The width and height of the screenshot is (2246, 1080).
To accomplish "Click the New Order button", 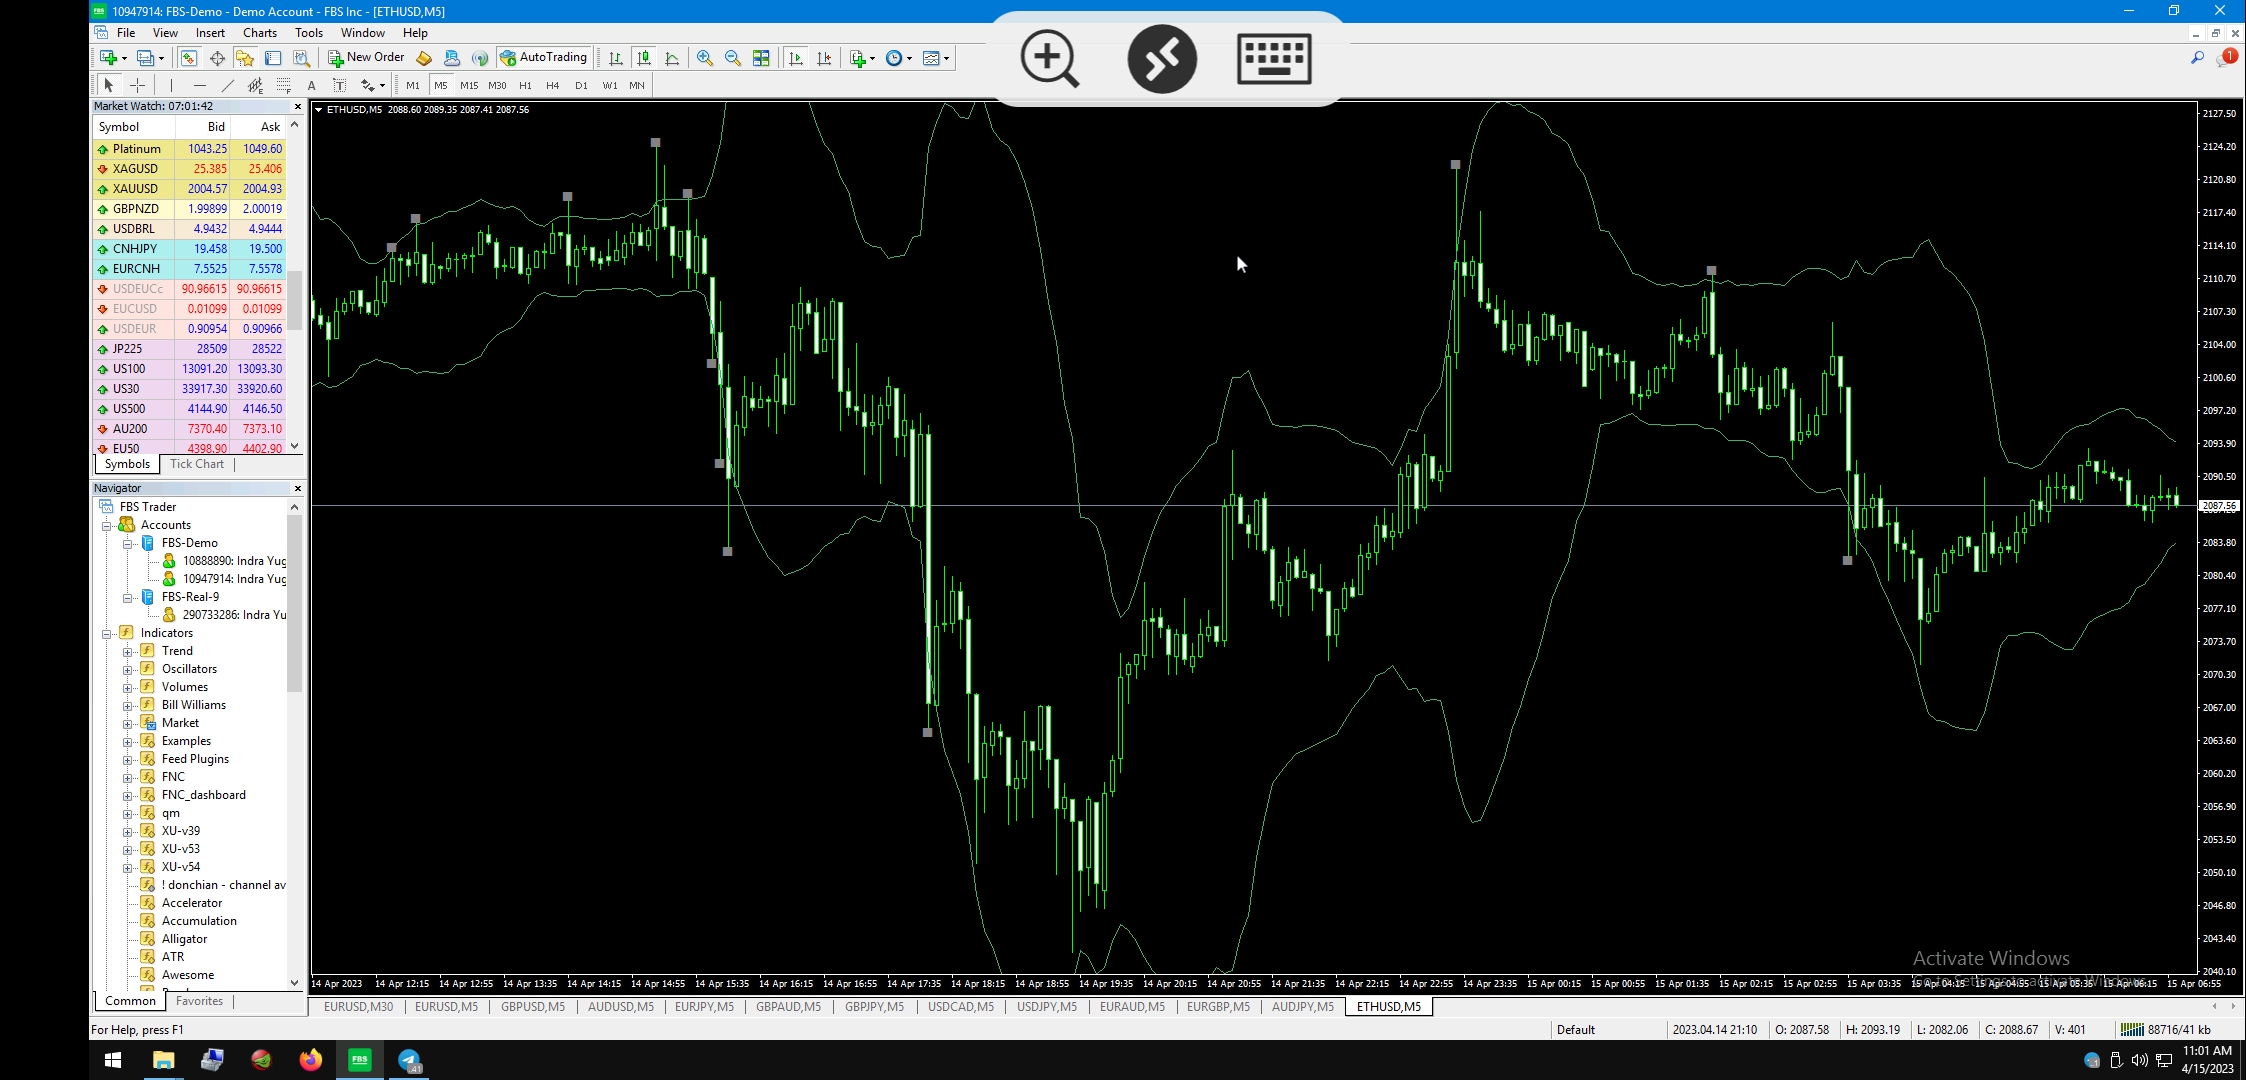I will pyautogui.click(x=366, y=58).
